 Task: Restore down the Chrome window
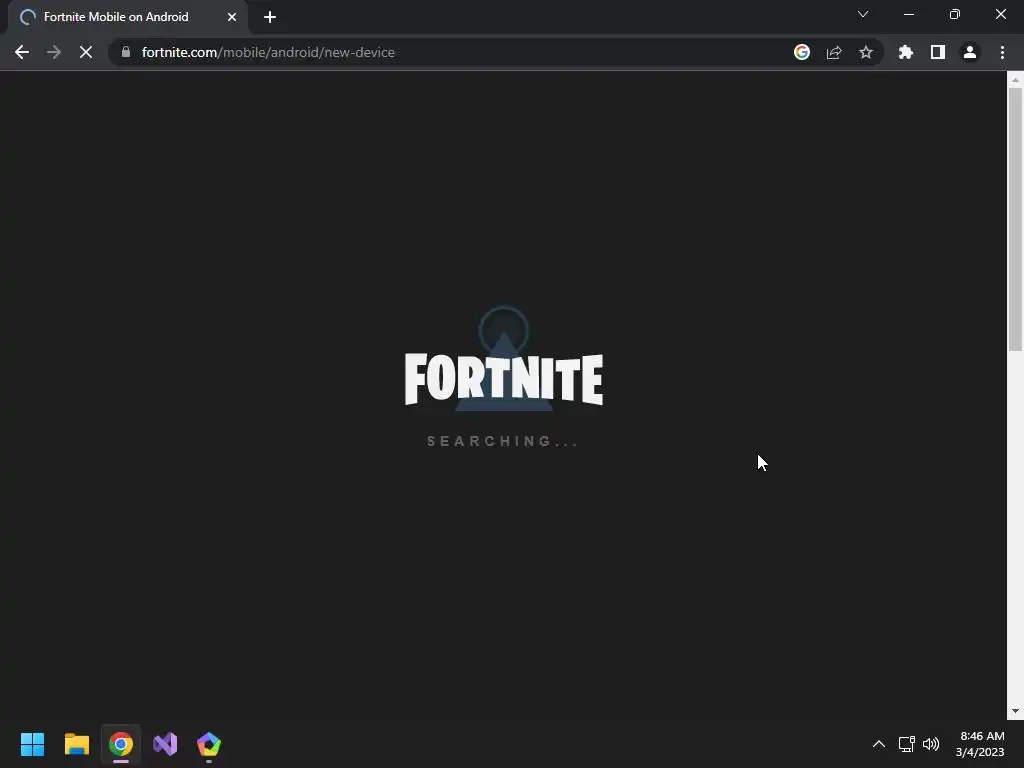point(955,14)
